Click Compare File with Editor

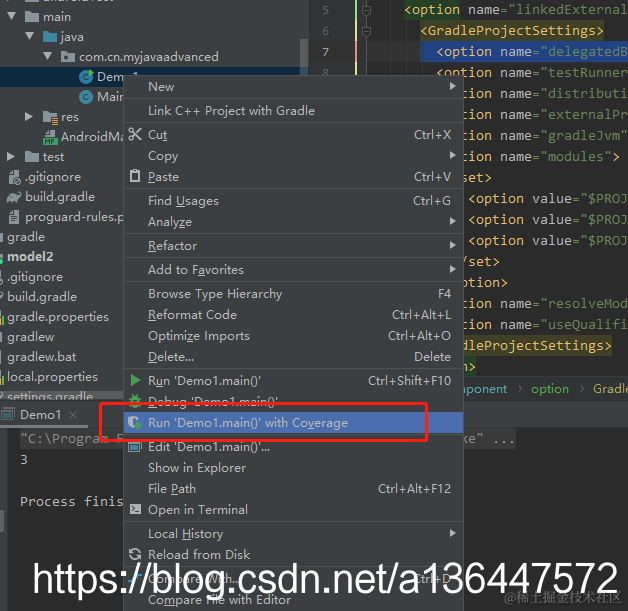click(293, 600)
